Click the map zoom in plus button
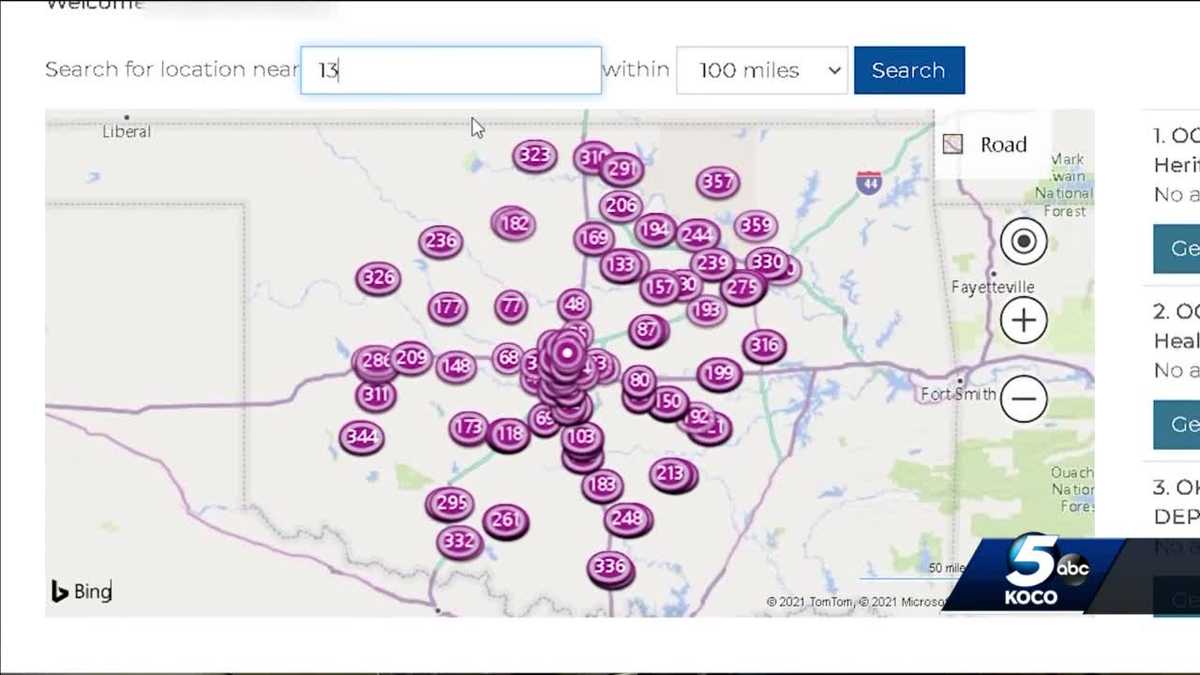The image size is (1200, 675). (1023, 321)
